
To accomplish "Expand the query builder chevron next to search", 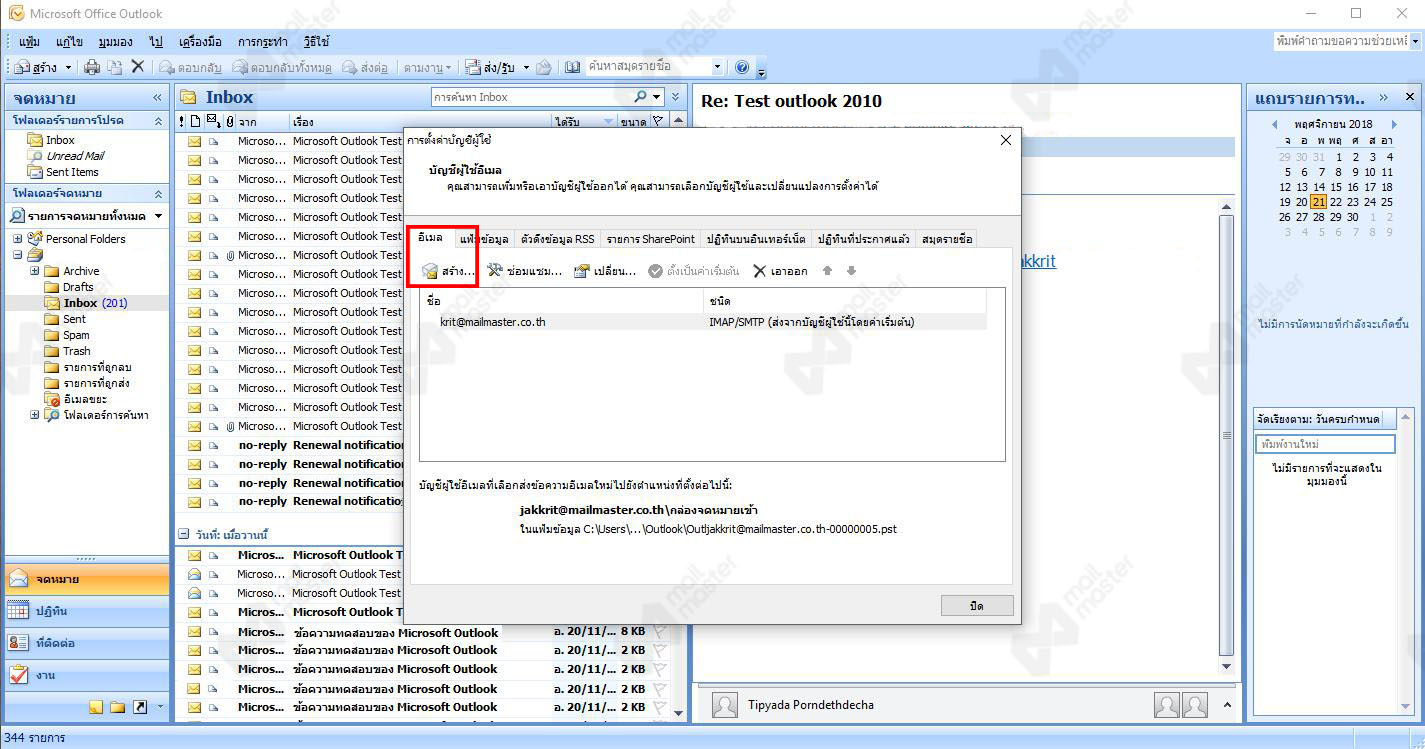I will 676,97.
